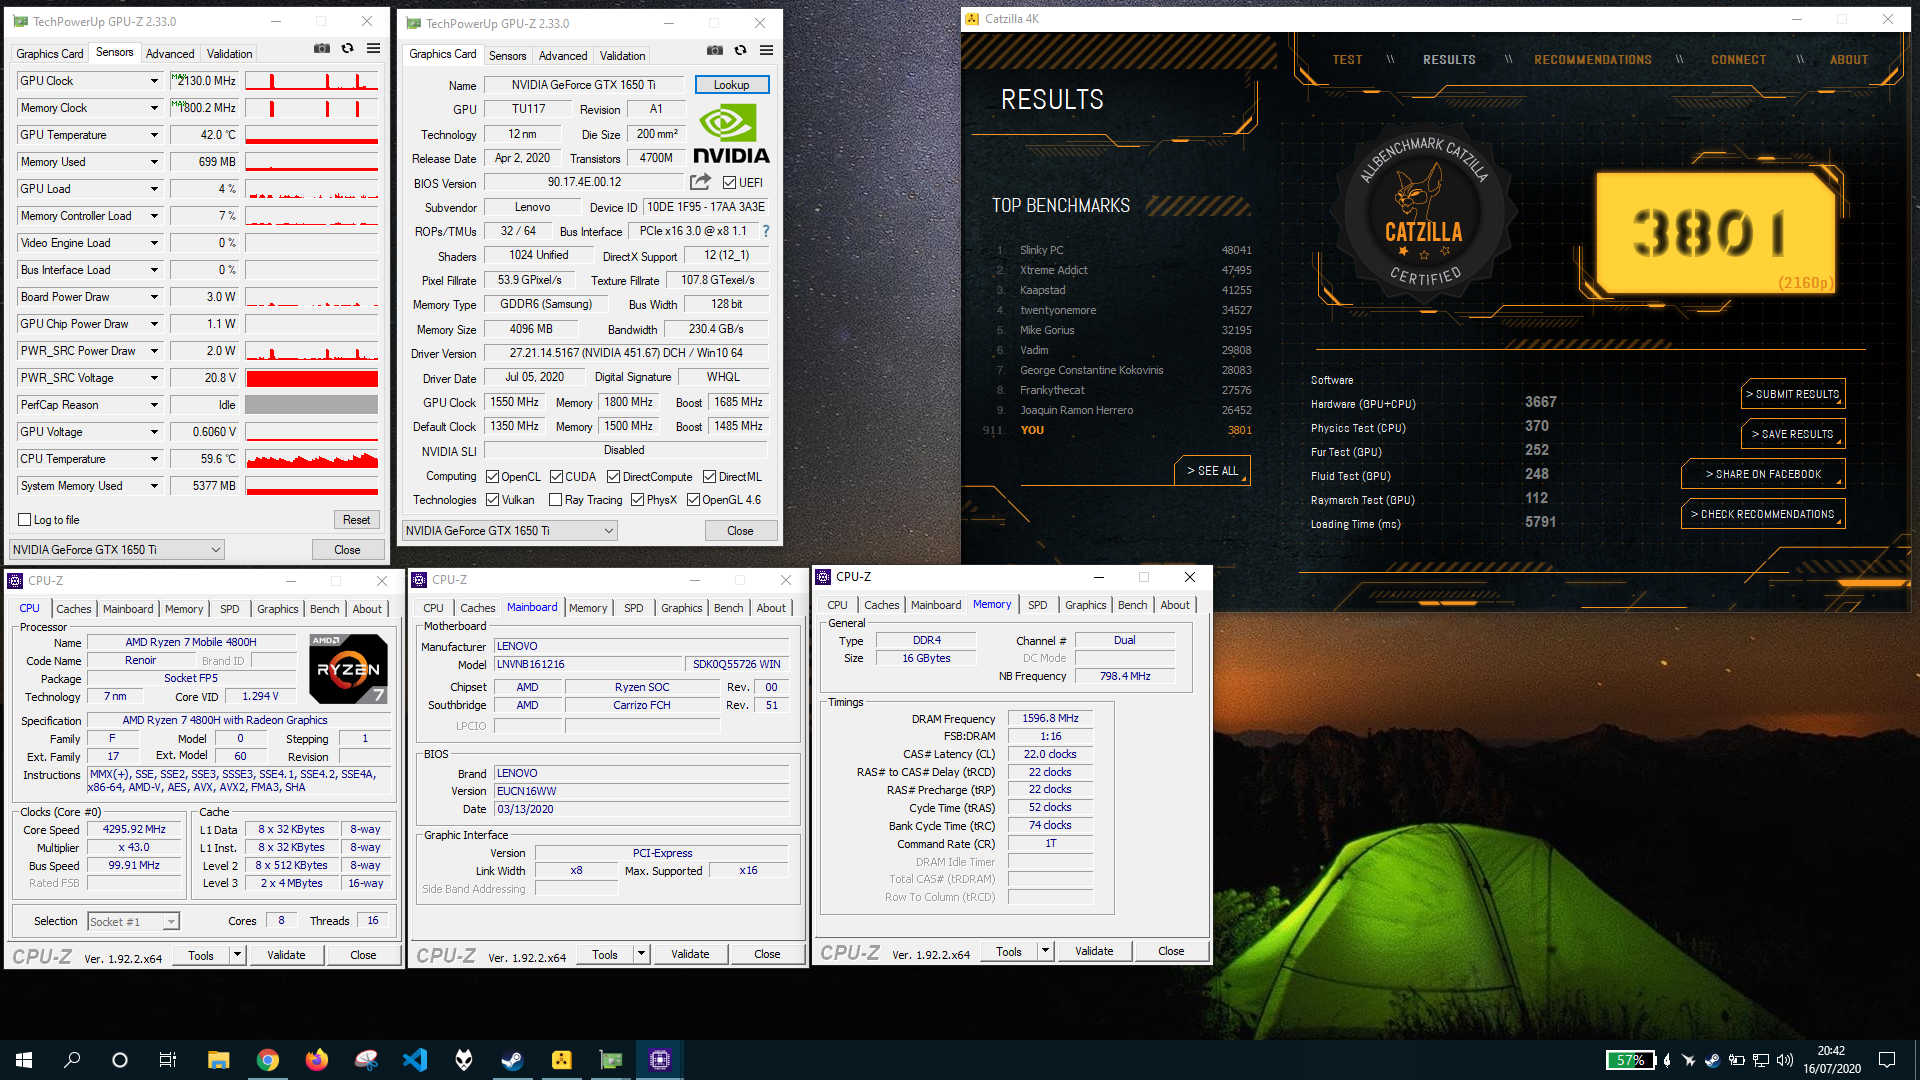The image size is (1920, 1080).
Task: Open Google Chrome from the taskbar
Action: pyautogui.click(x=267, y=1060)
